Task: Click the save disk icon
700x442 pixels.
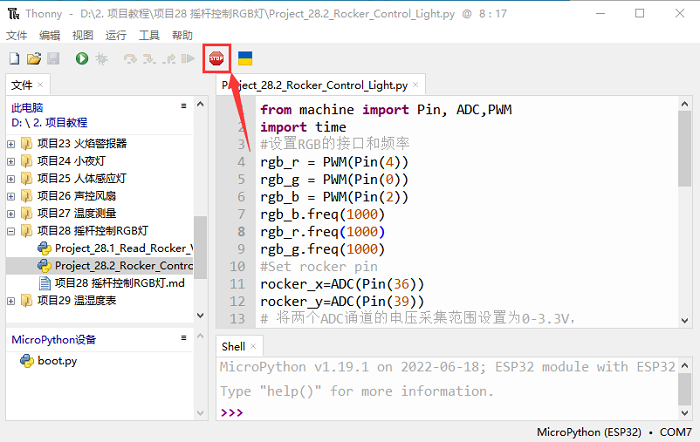Action: [x=53, y=59]
